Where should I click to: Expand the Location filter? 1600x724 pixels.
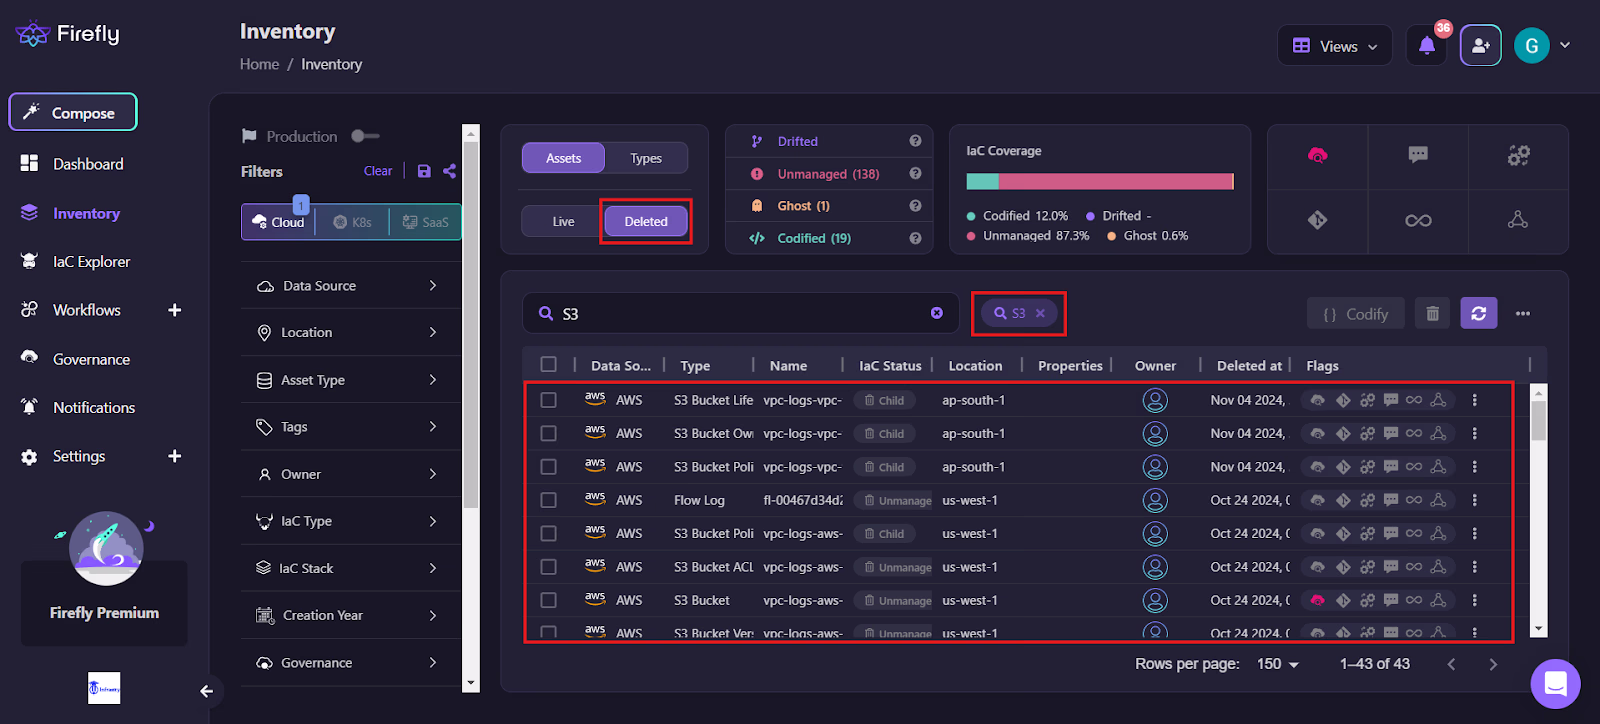tap(350, 332)
